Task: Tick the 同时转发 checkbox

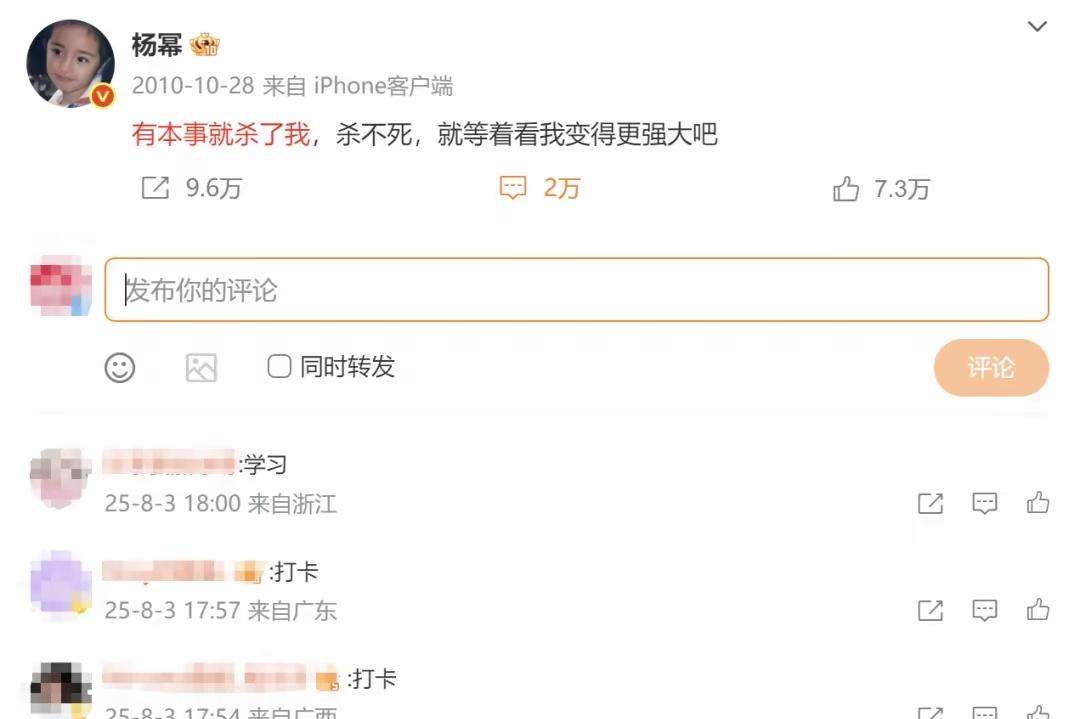Action: [x=279, y=366]
